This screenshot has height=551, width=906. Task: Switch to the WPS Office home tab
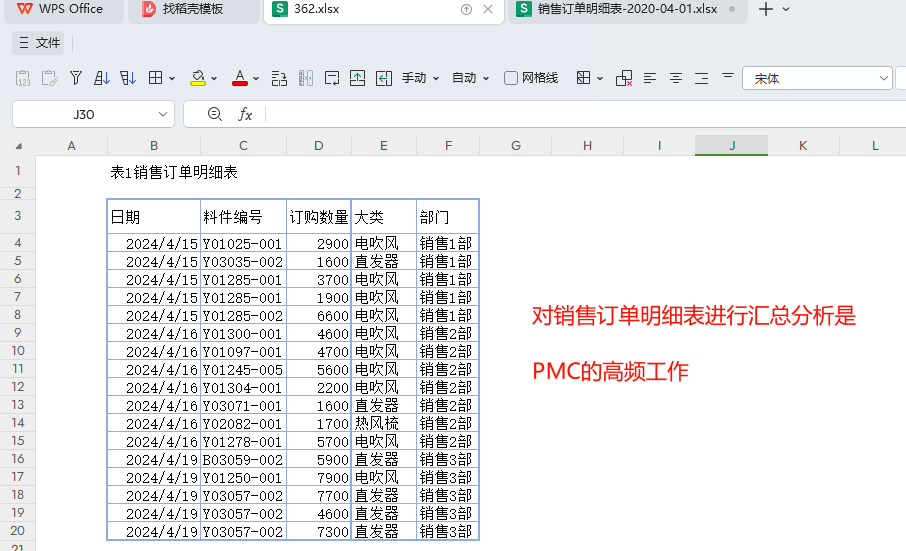click(64, 9)
